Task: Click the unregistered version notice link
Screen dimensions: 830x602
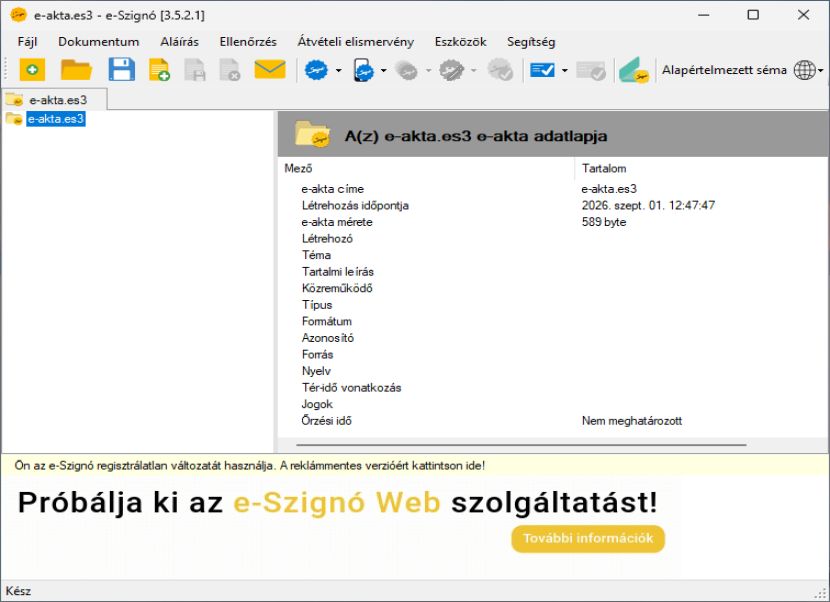Action: (x=249, y=465)
